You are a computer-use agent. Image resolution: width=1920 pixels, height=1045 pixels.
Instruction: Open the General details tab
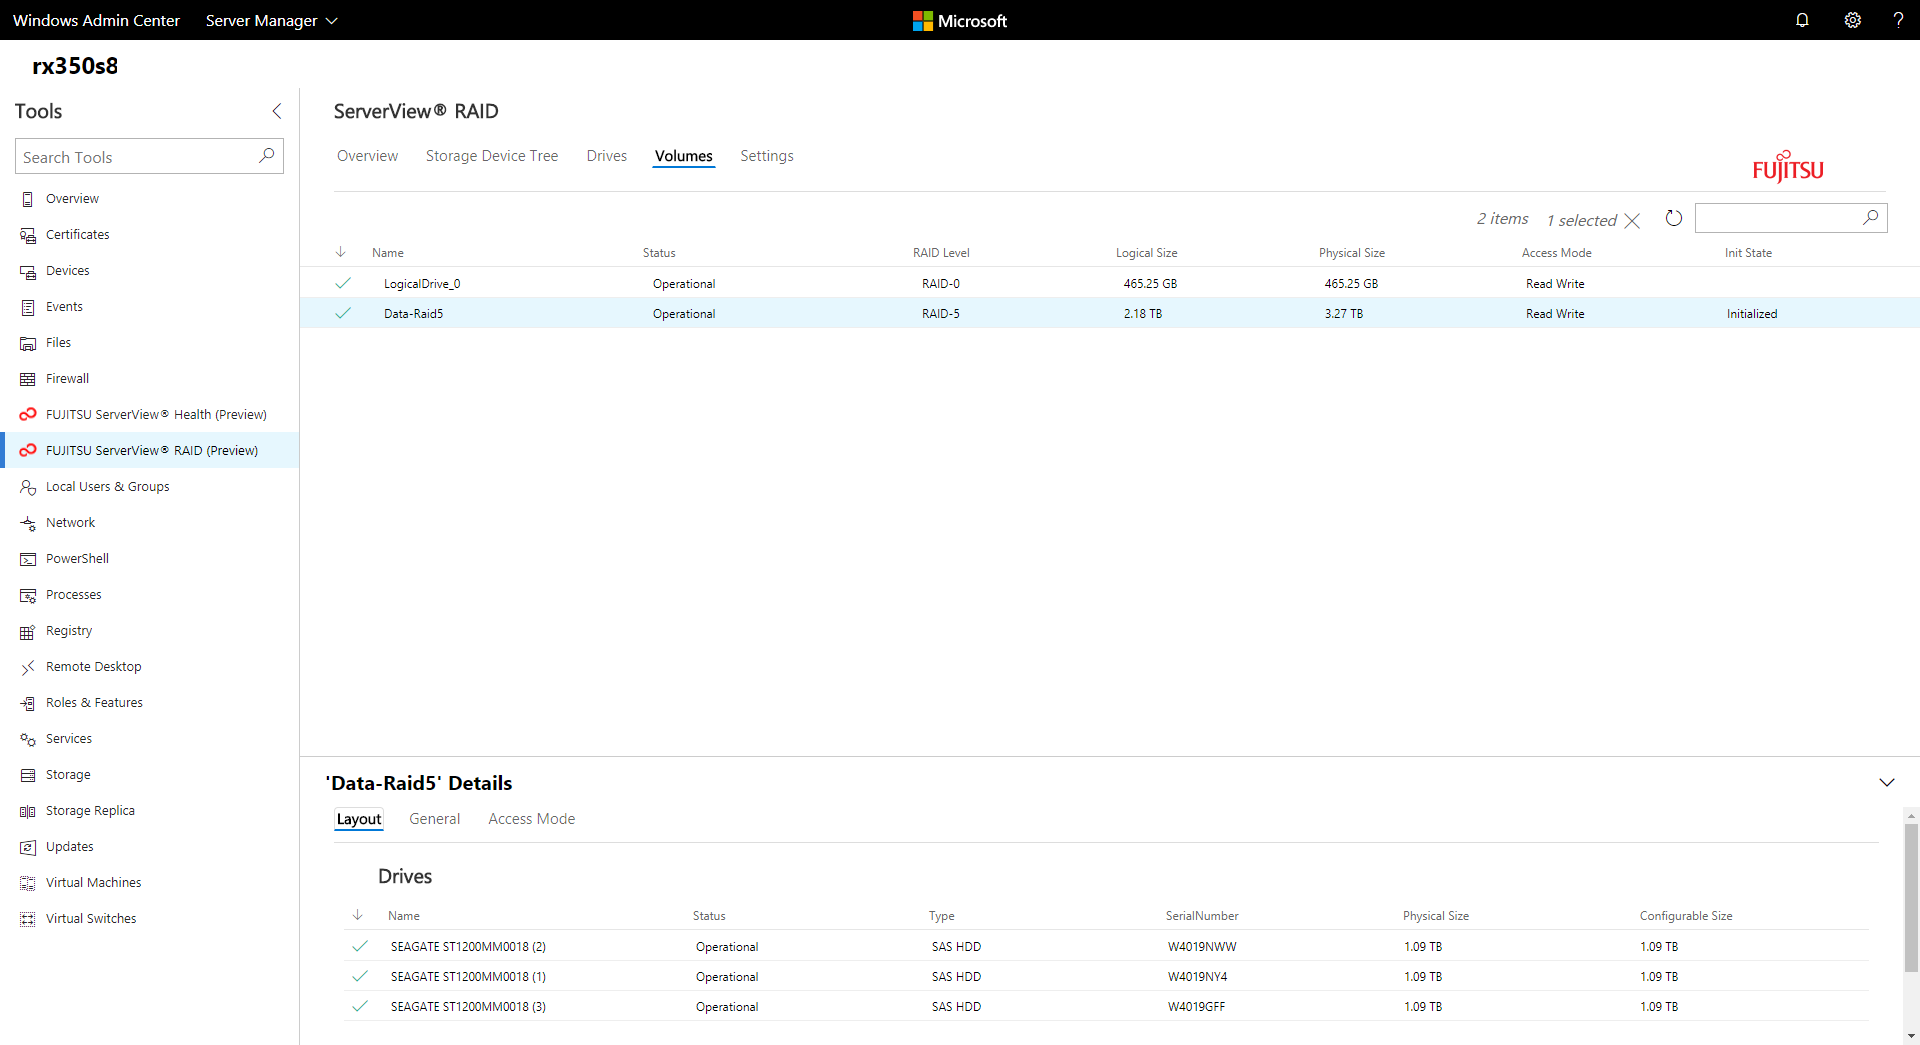[435, 819]
